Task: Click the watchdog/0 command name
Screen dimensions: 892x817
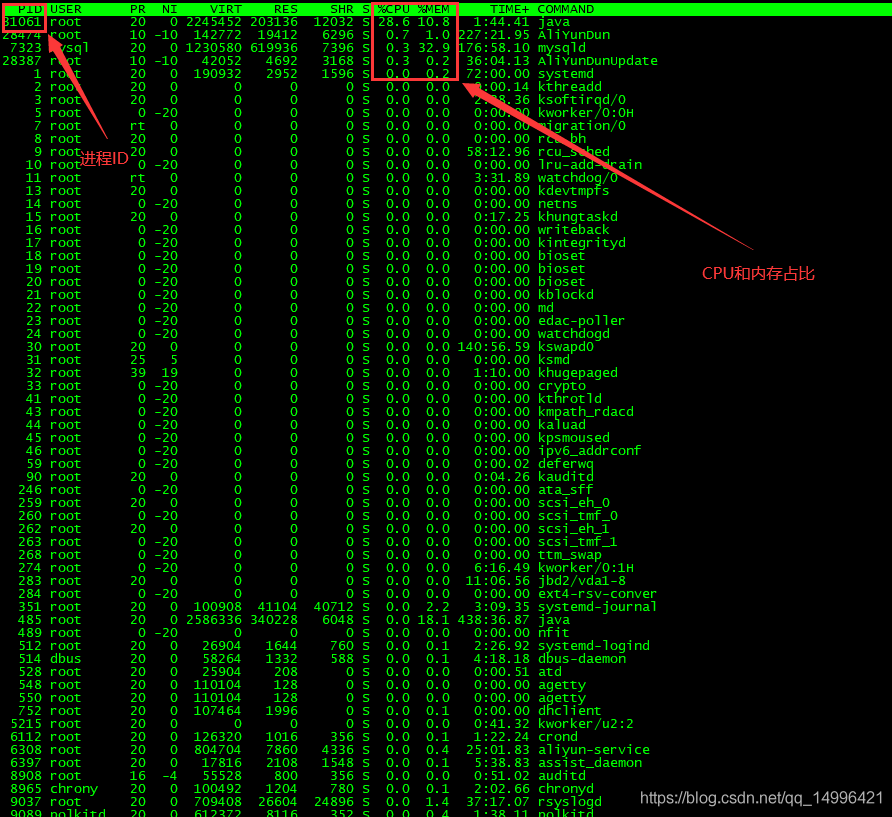Action: click(578, 178)
